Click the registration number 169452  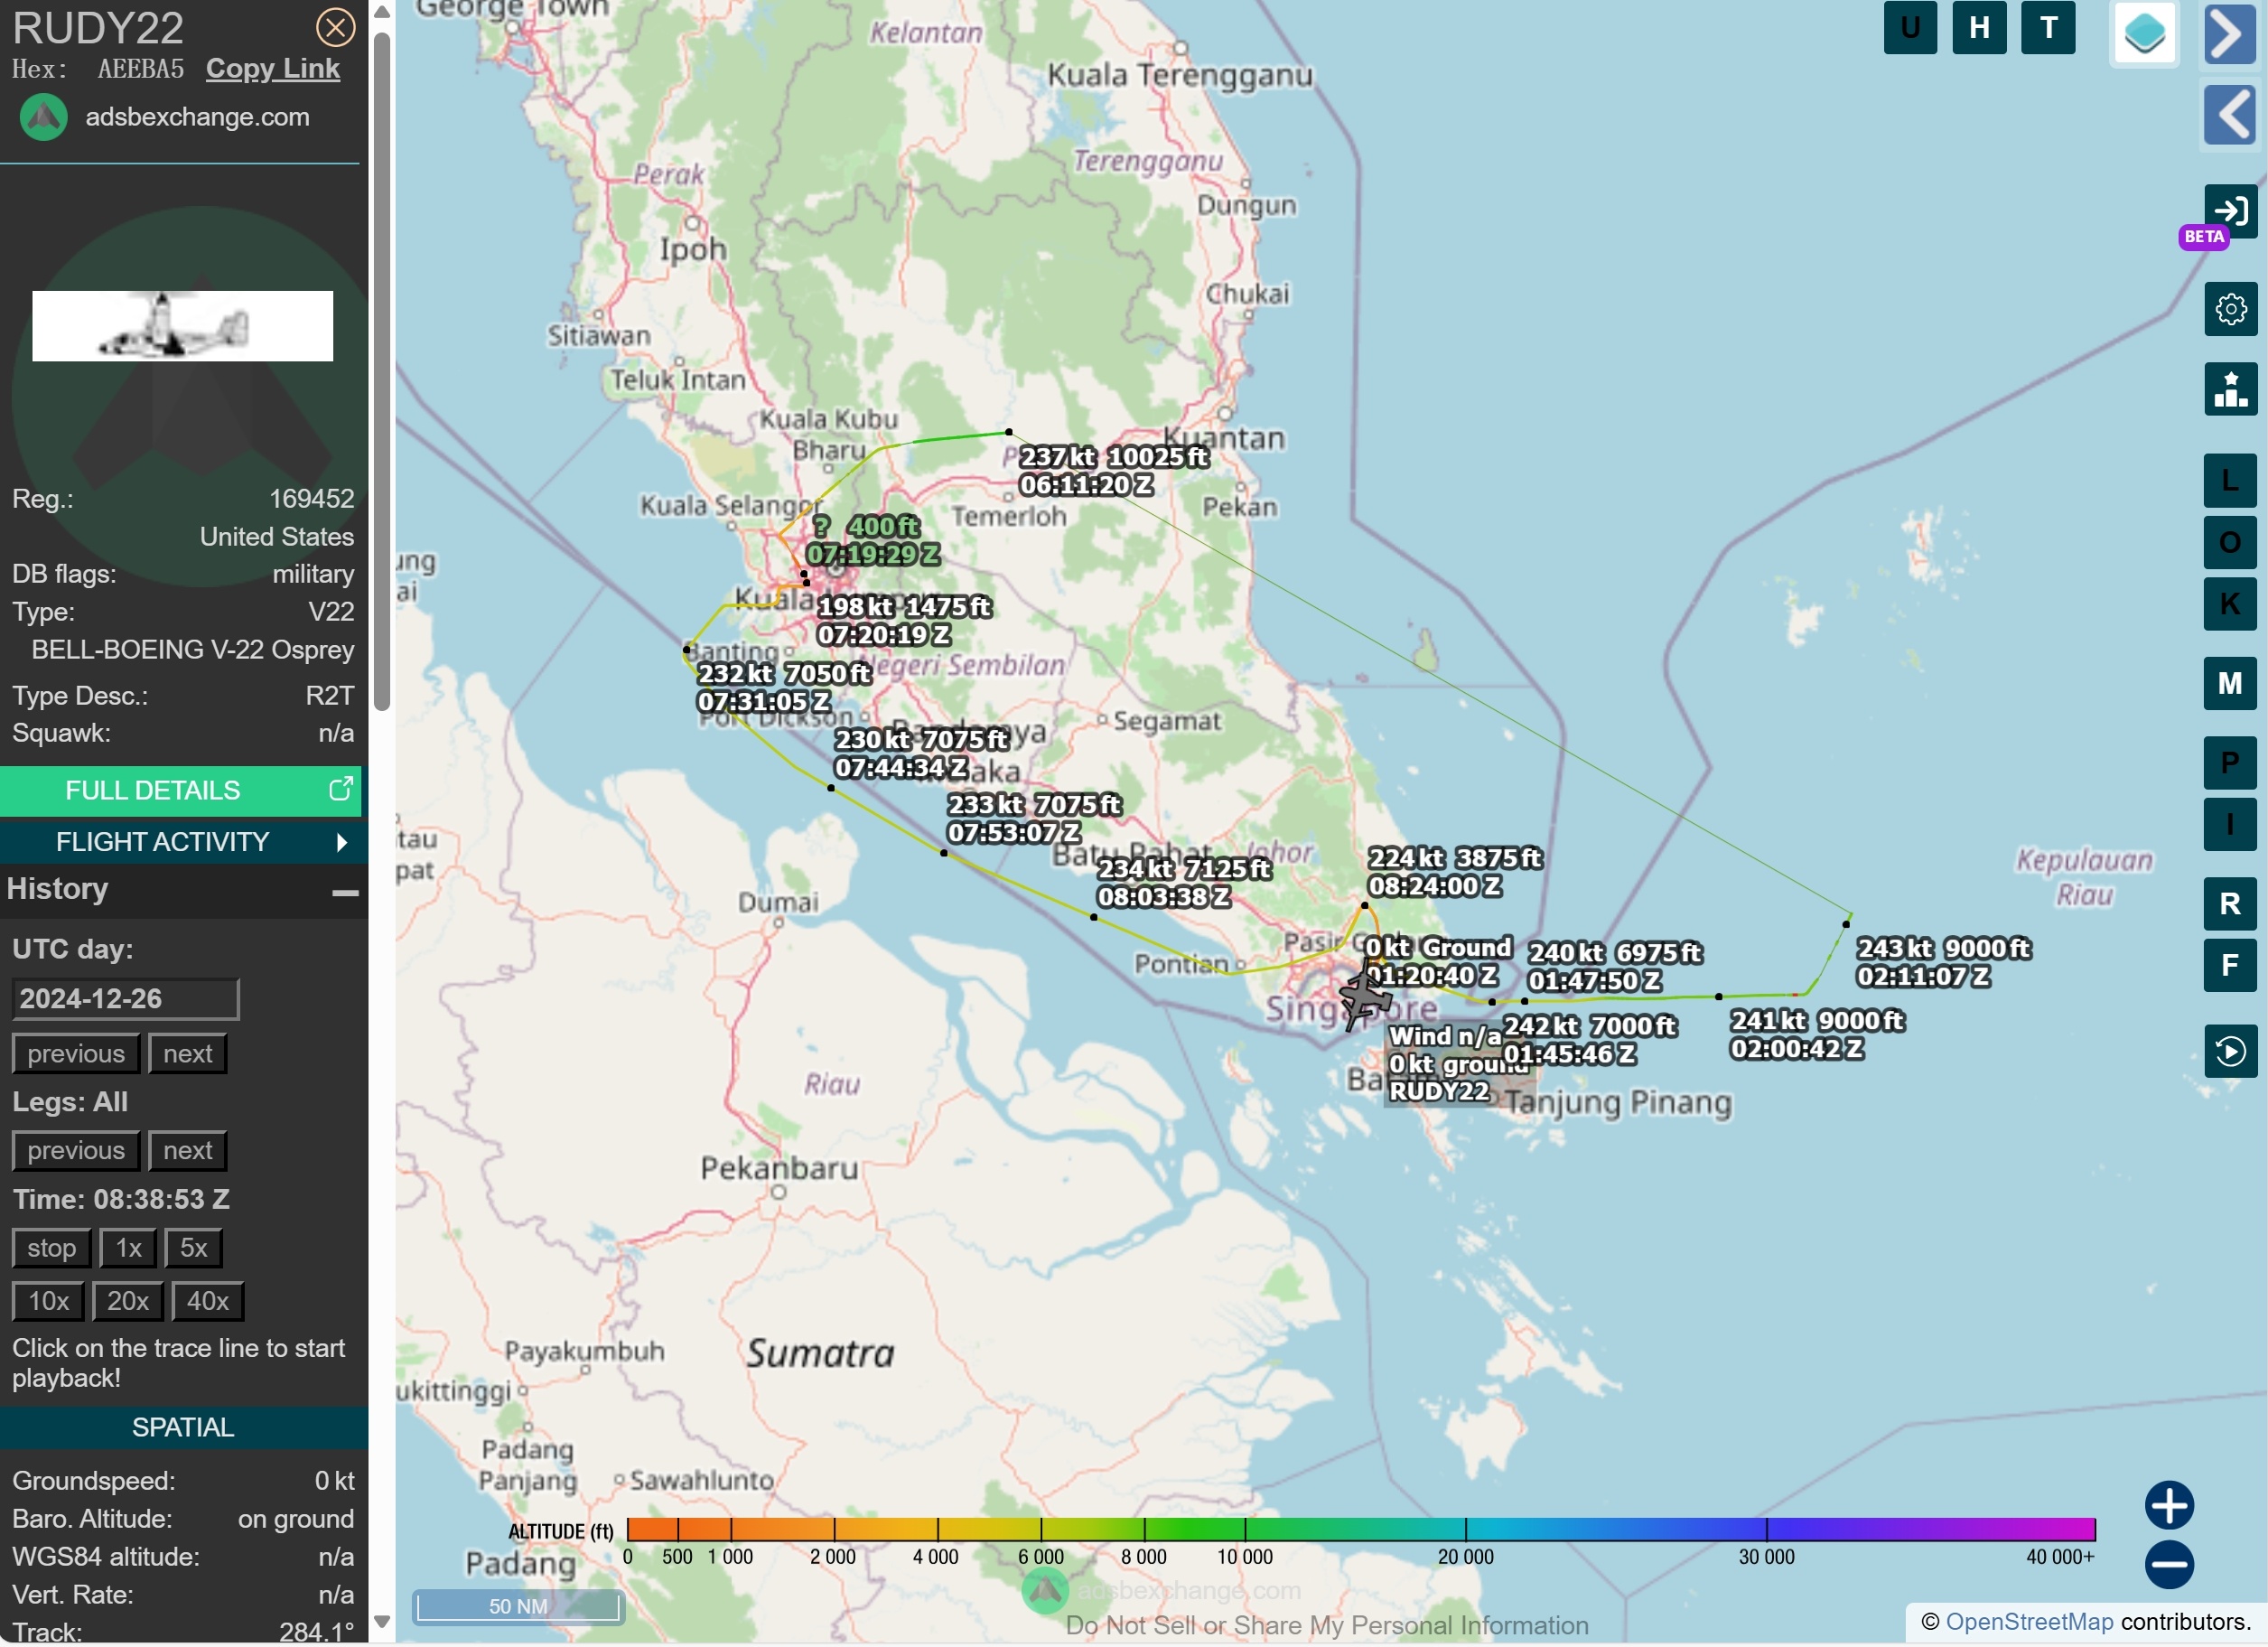click(x=312, y=499)
